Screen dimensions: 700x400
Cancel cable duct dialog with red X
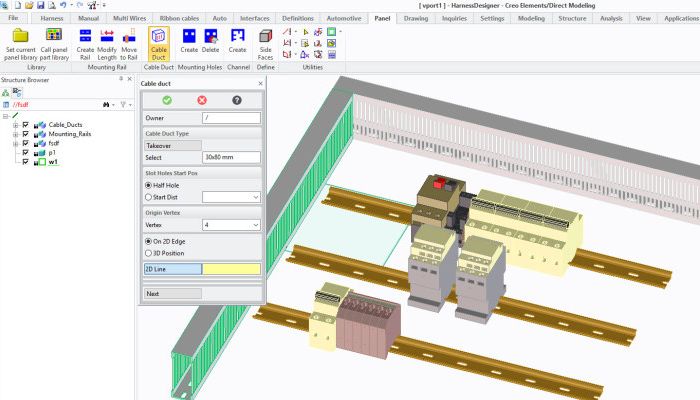click(202, 100)
